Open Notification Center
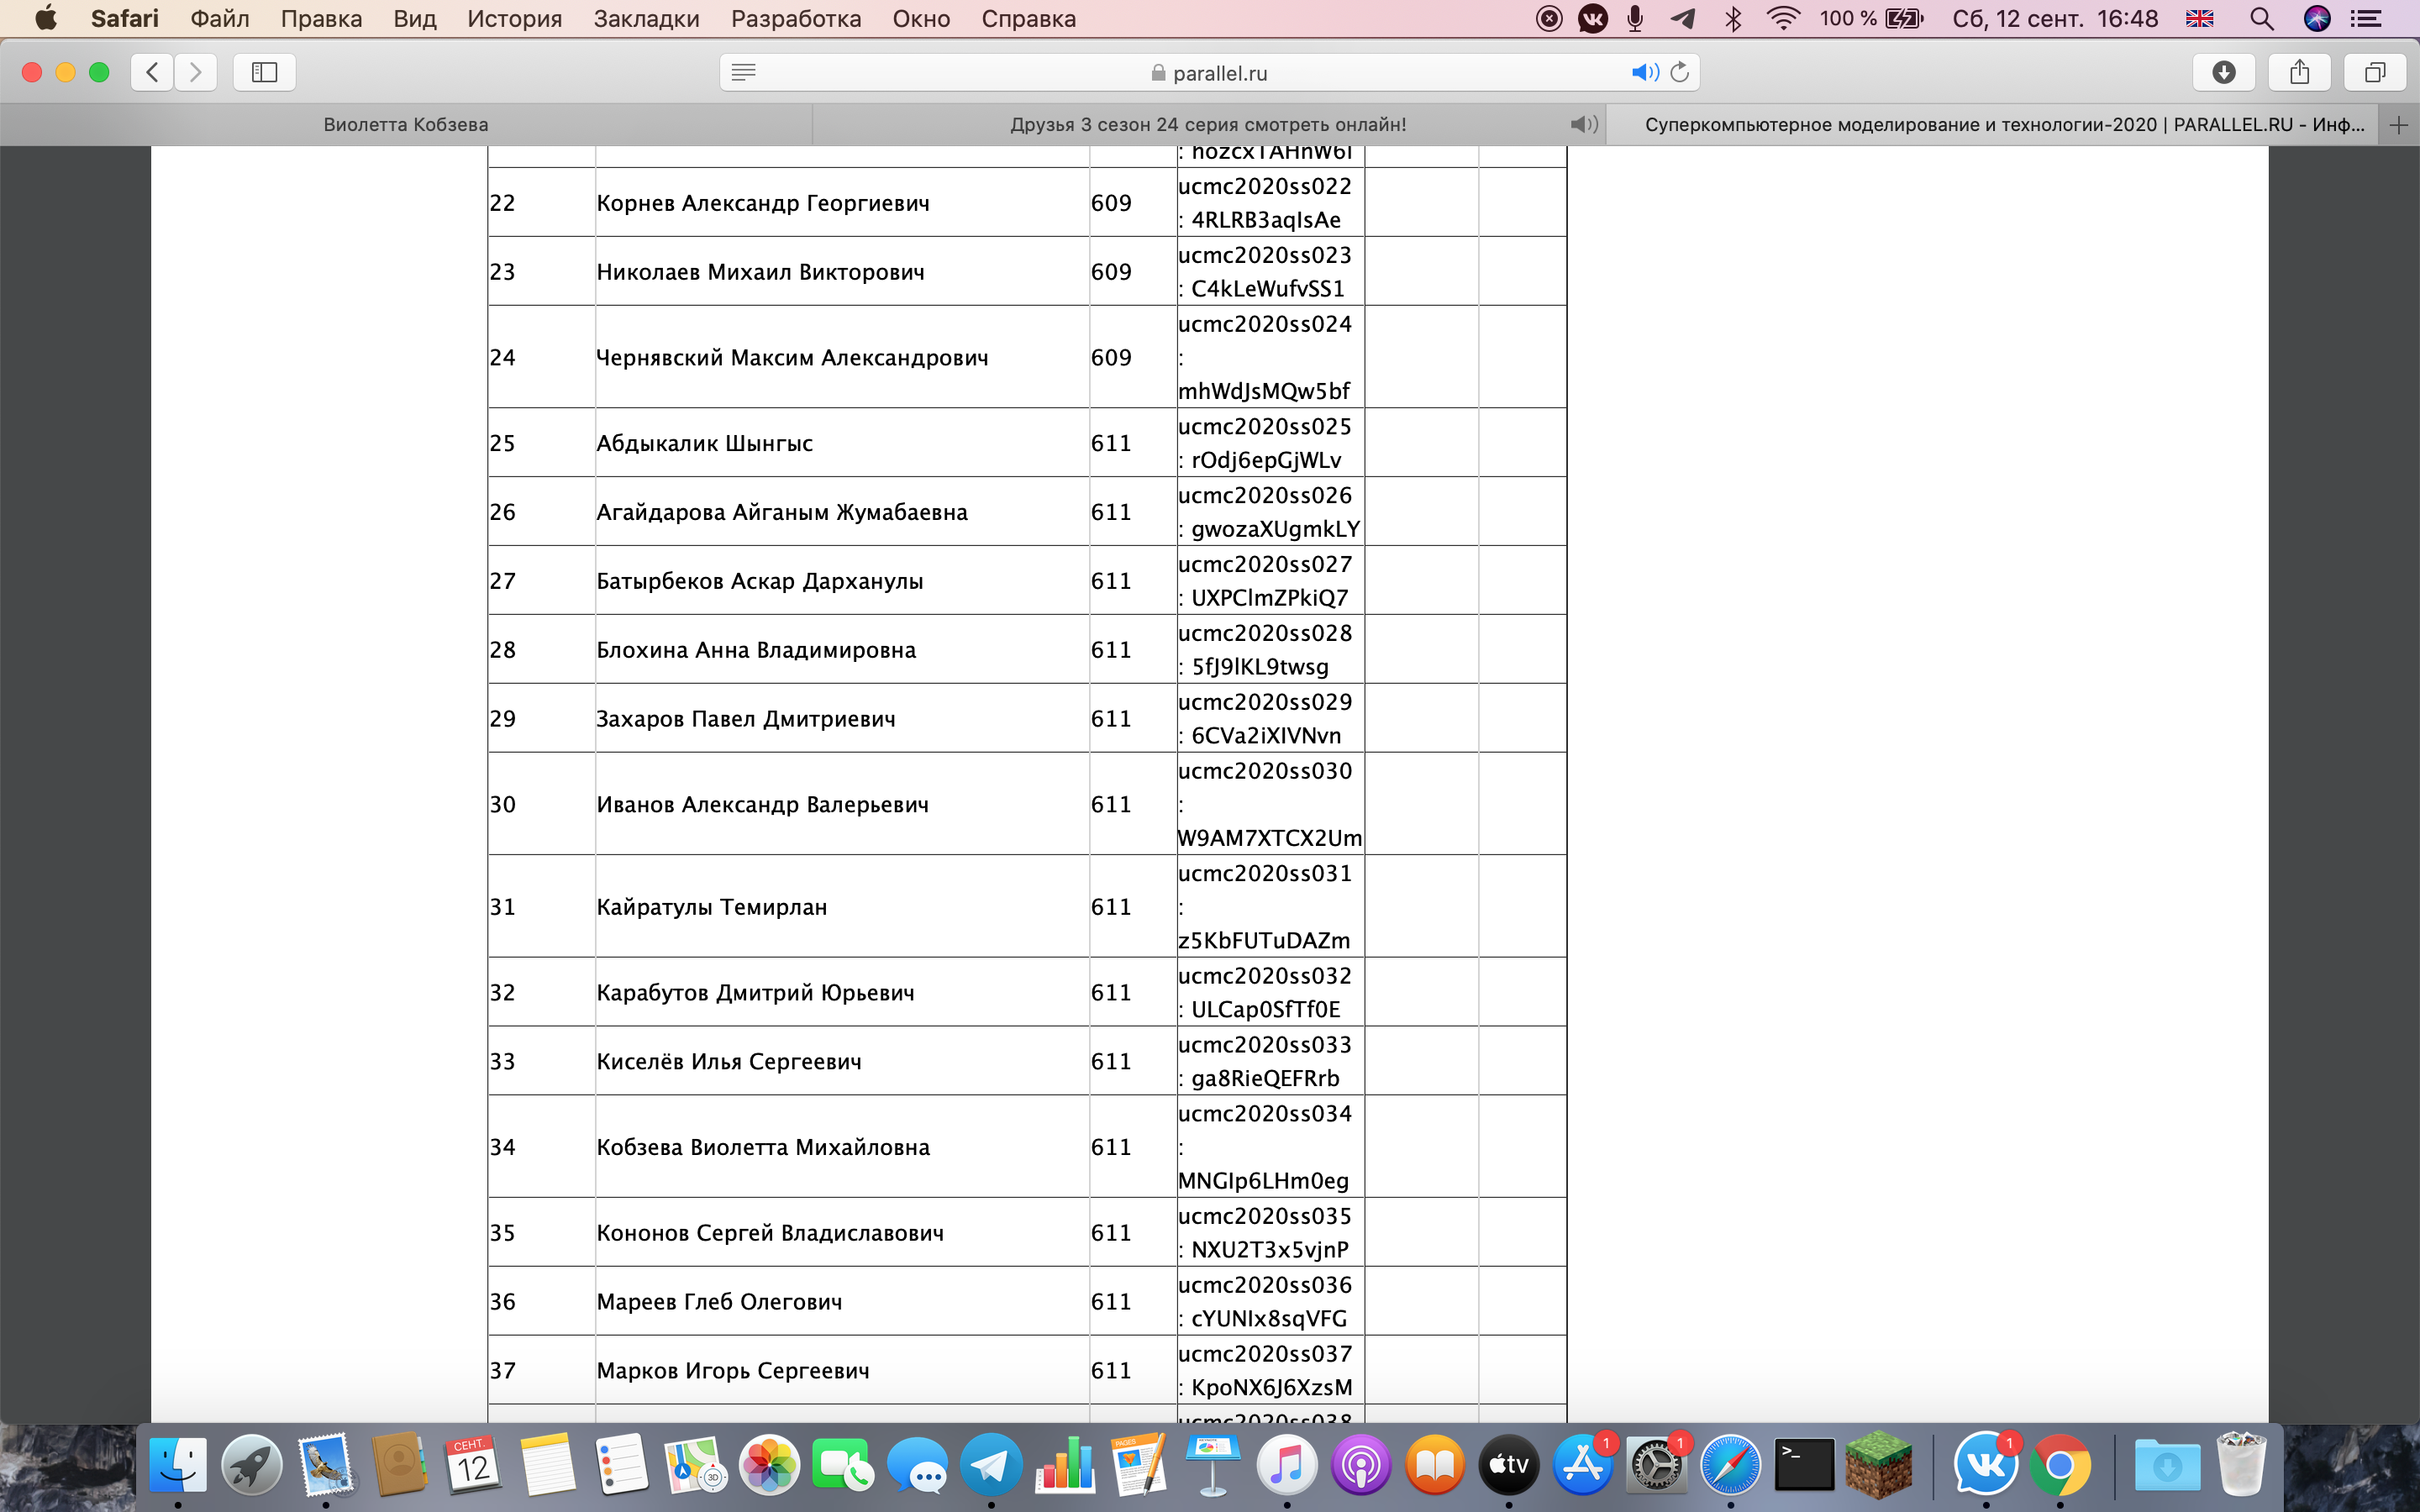Screen dimensions: 2420x1512 (x=2365, y=18)
